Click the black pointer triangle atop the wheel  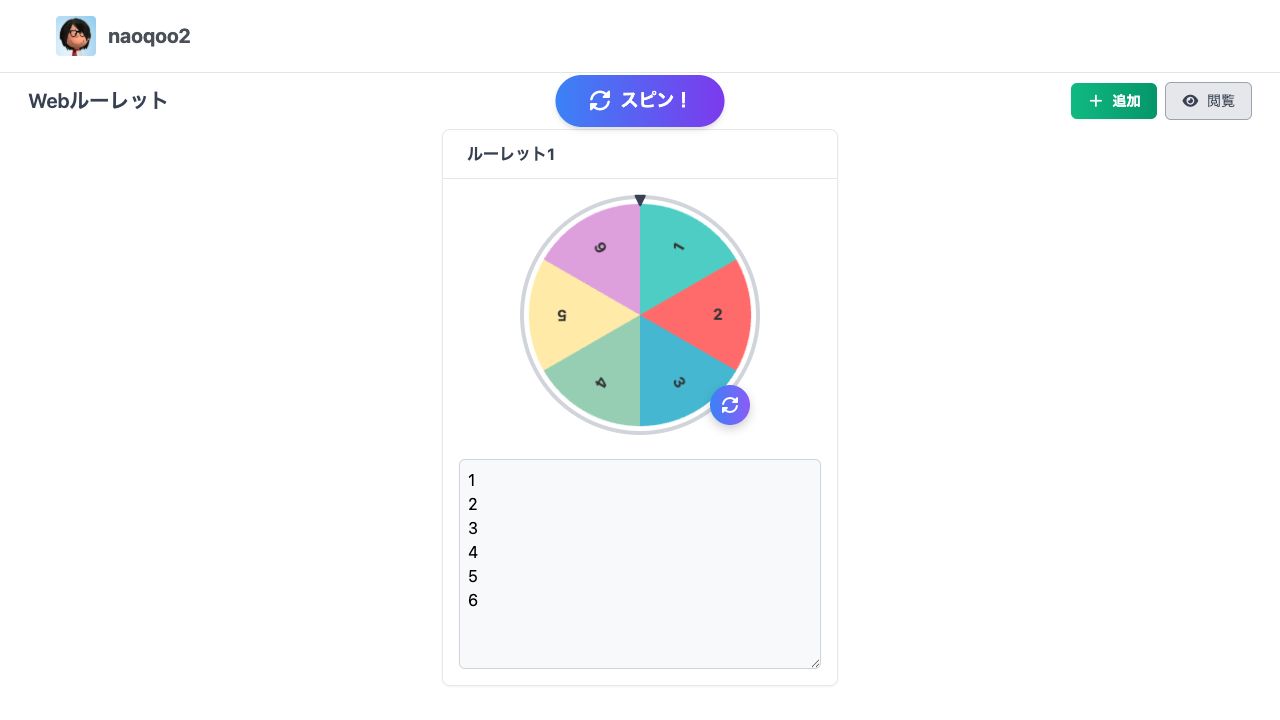640,200
